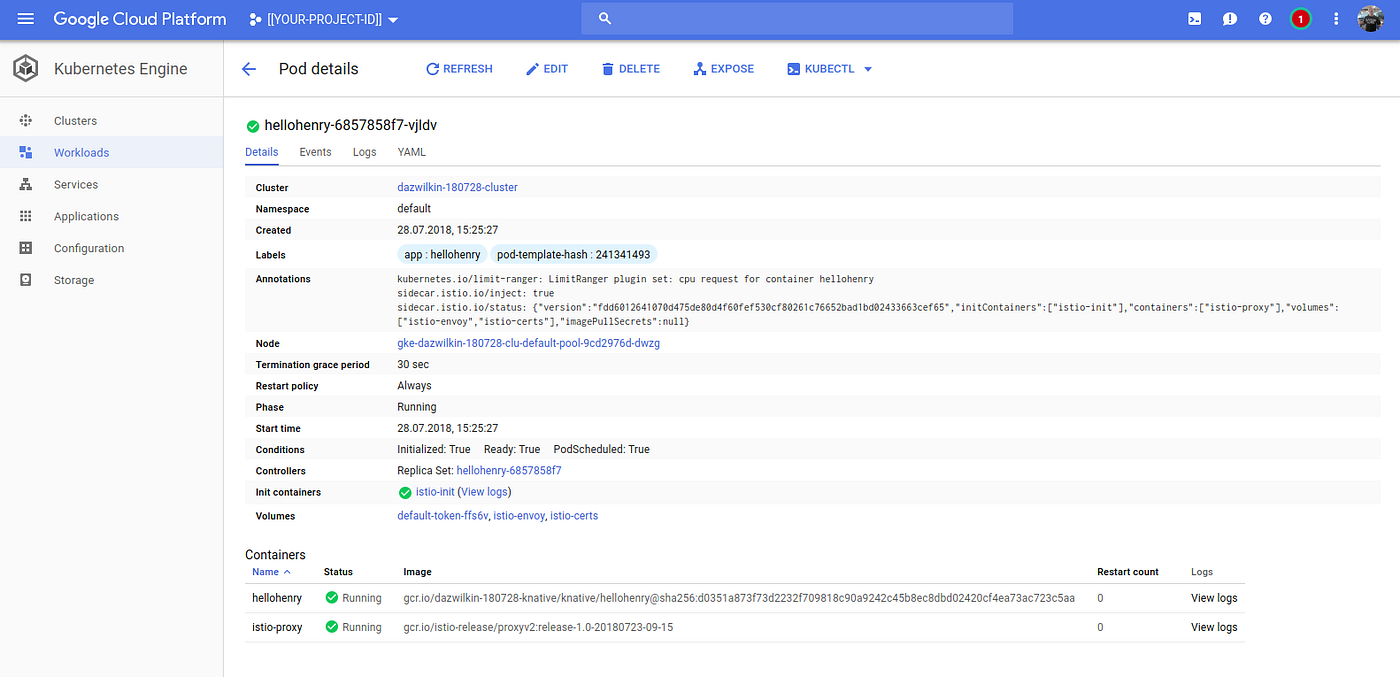
Task: Click Google Cloud Platform title
Action: point(140,19)
